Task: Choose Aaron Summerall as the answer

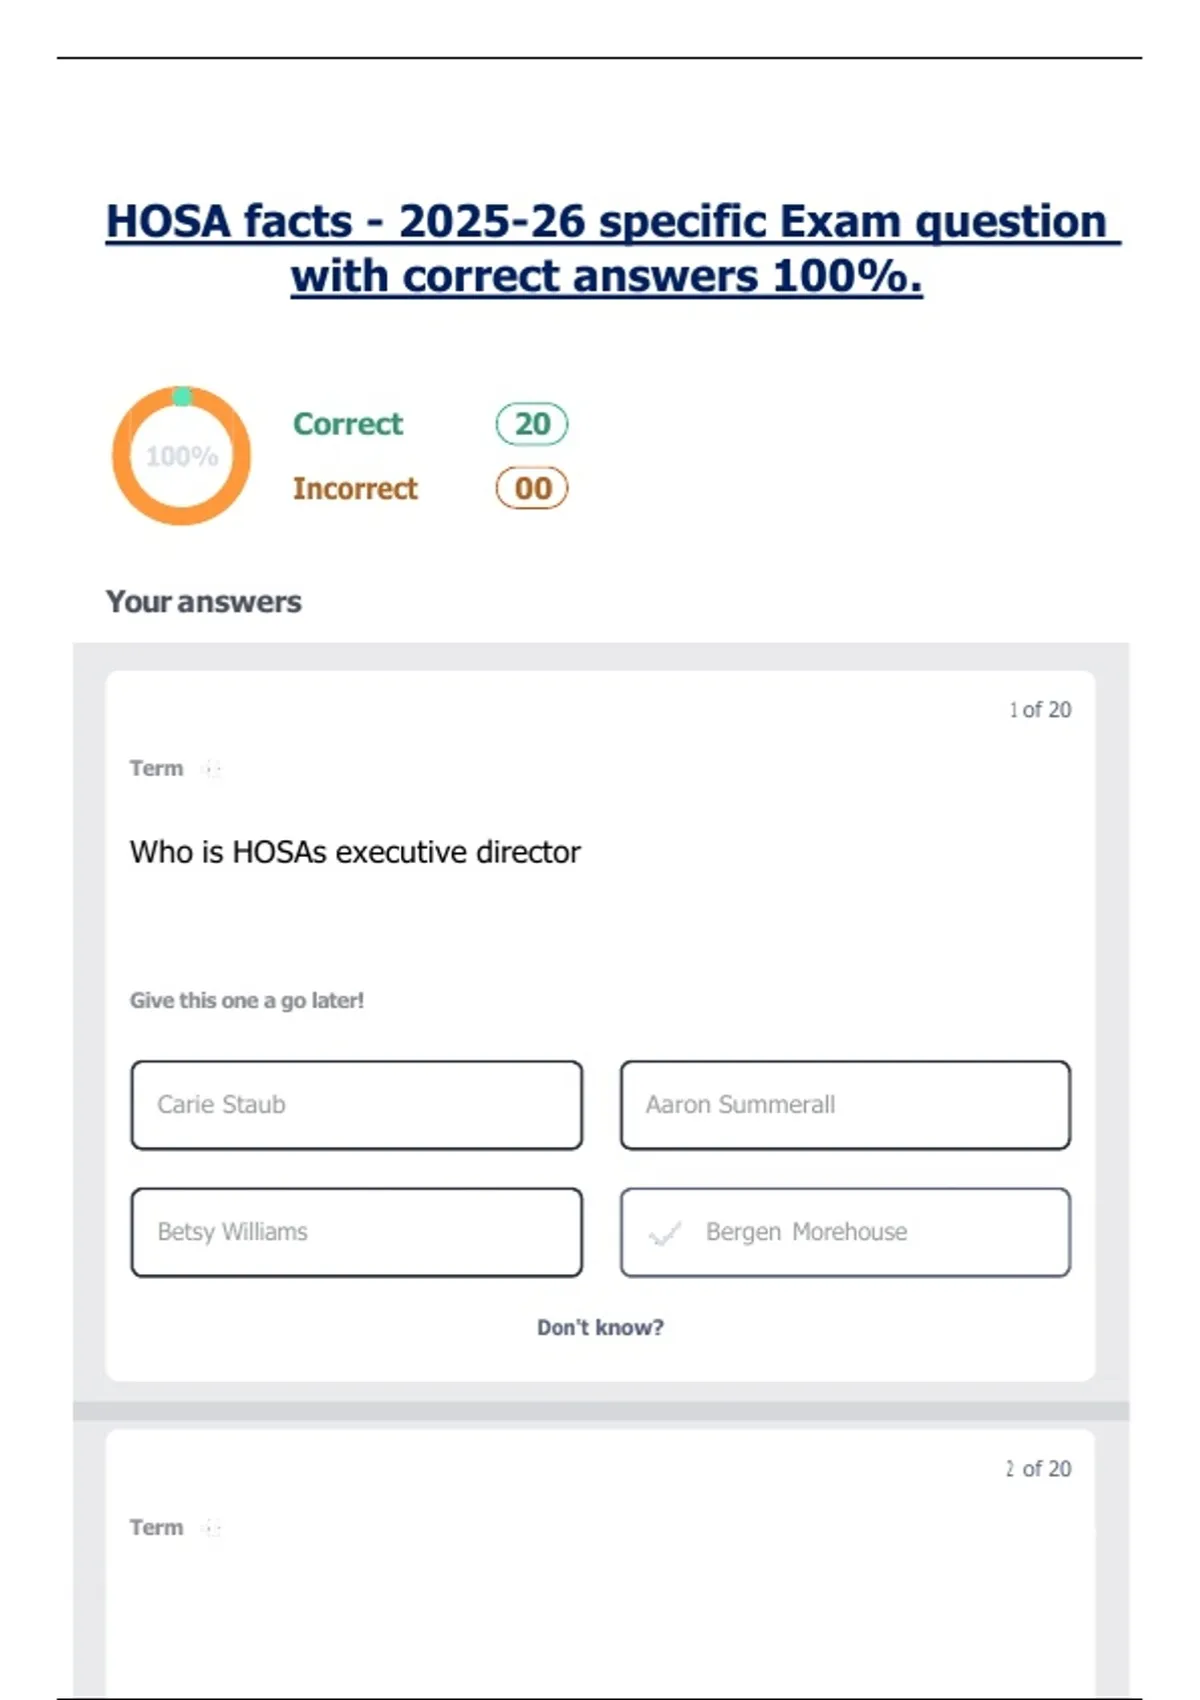Action: click(x=845, y=1105)
